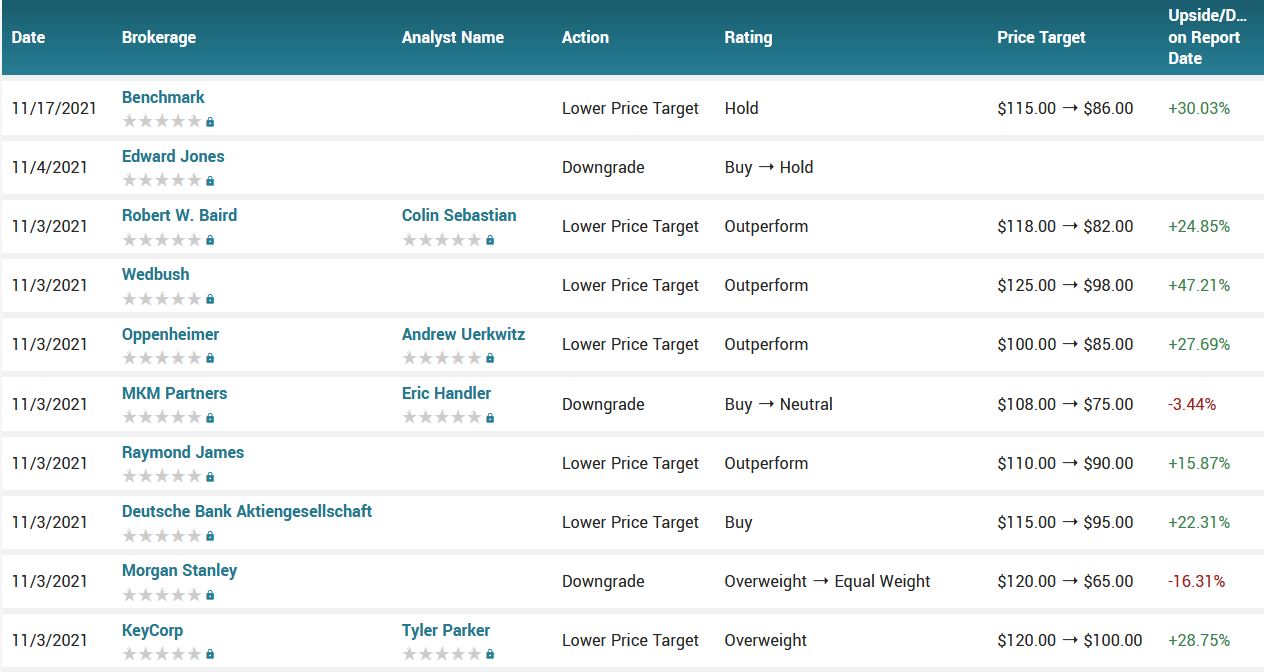Open the MKM Partners link
The image size is (1264, 672).
174,393
